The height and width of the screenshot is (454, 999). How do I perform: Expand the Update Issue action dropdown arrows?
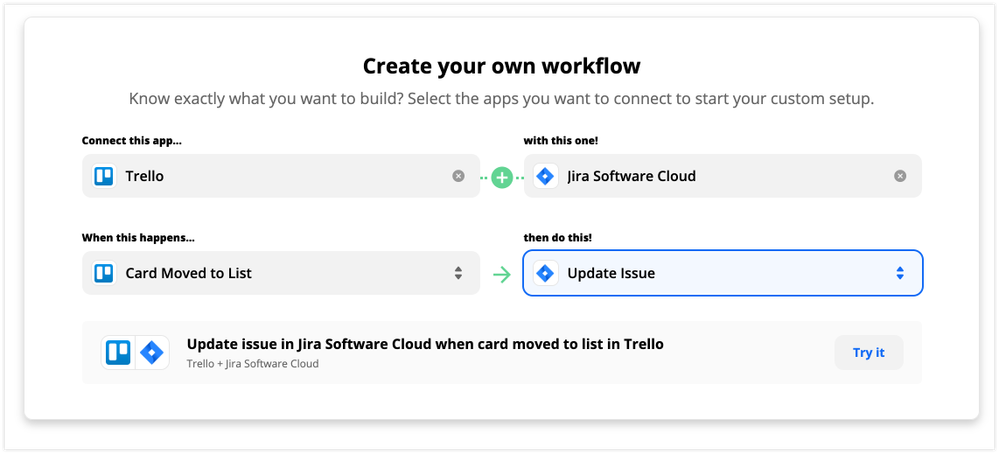tap(900, 273)
